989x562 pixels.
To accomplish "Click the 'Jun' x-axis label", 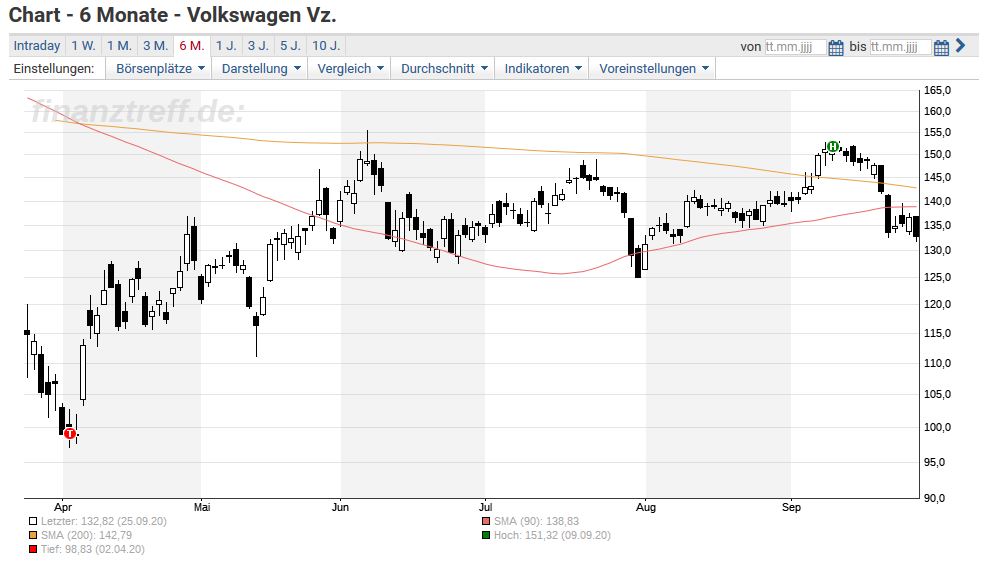I will pyautogui.click(x=341, y=507).
